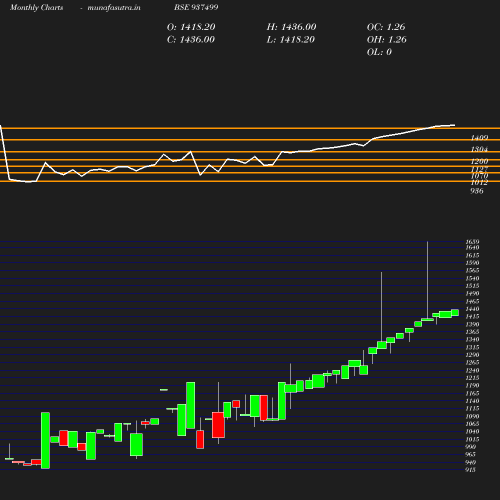Click the 1315 price axis label
Viewport: 500px width, 500px height.
473,347
